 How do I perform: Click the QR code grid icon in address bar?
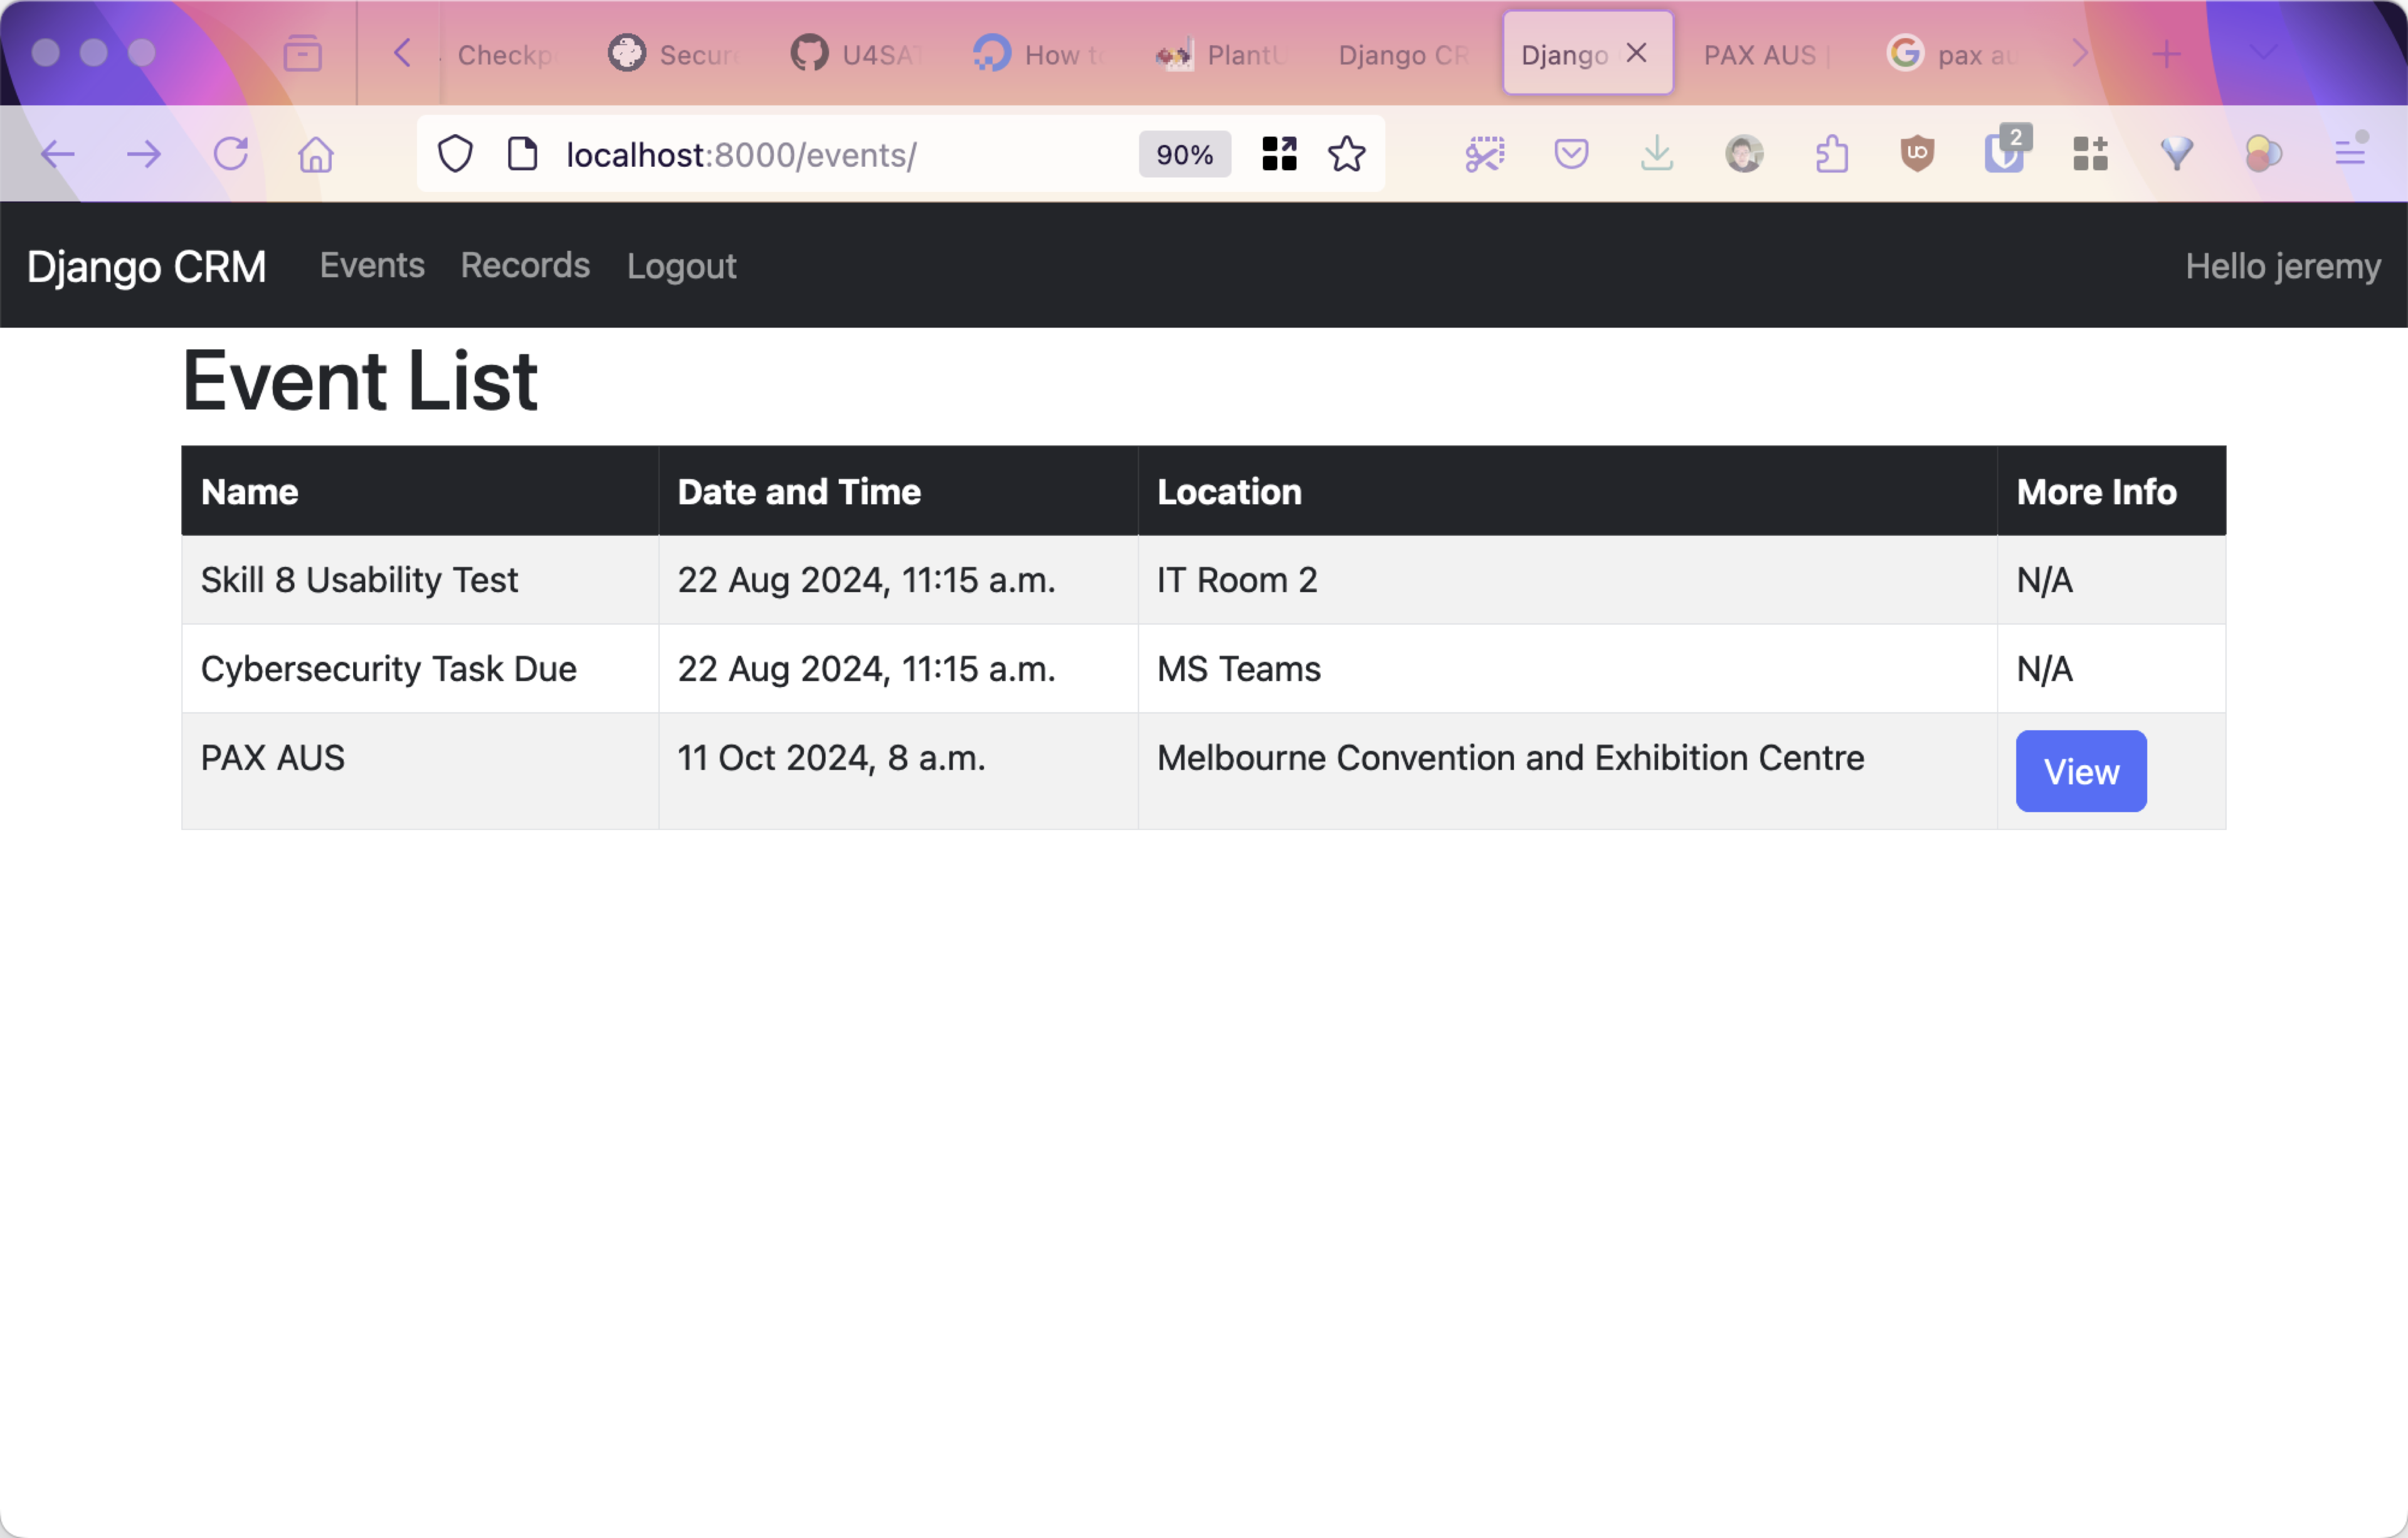click(1279, 154)
